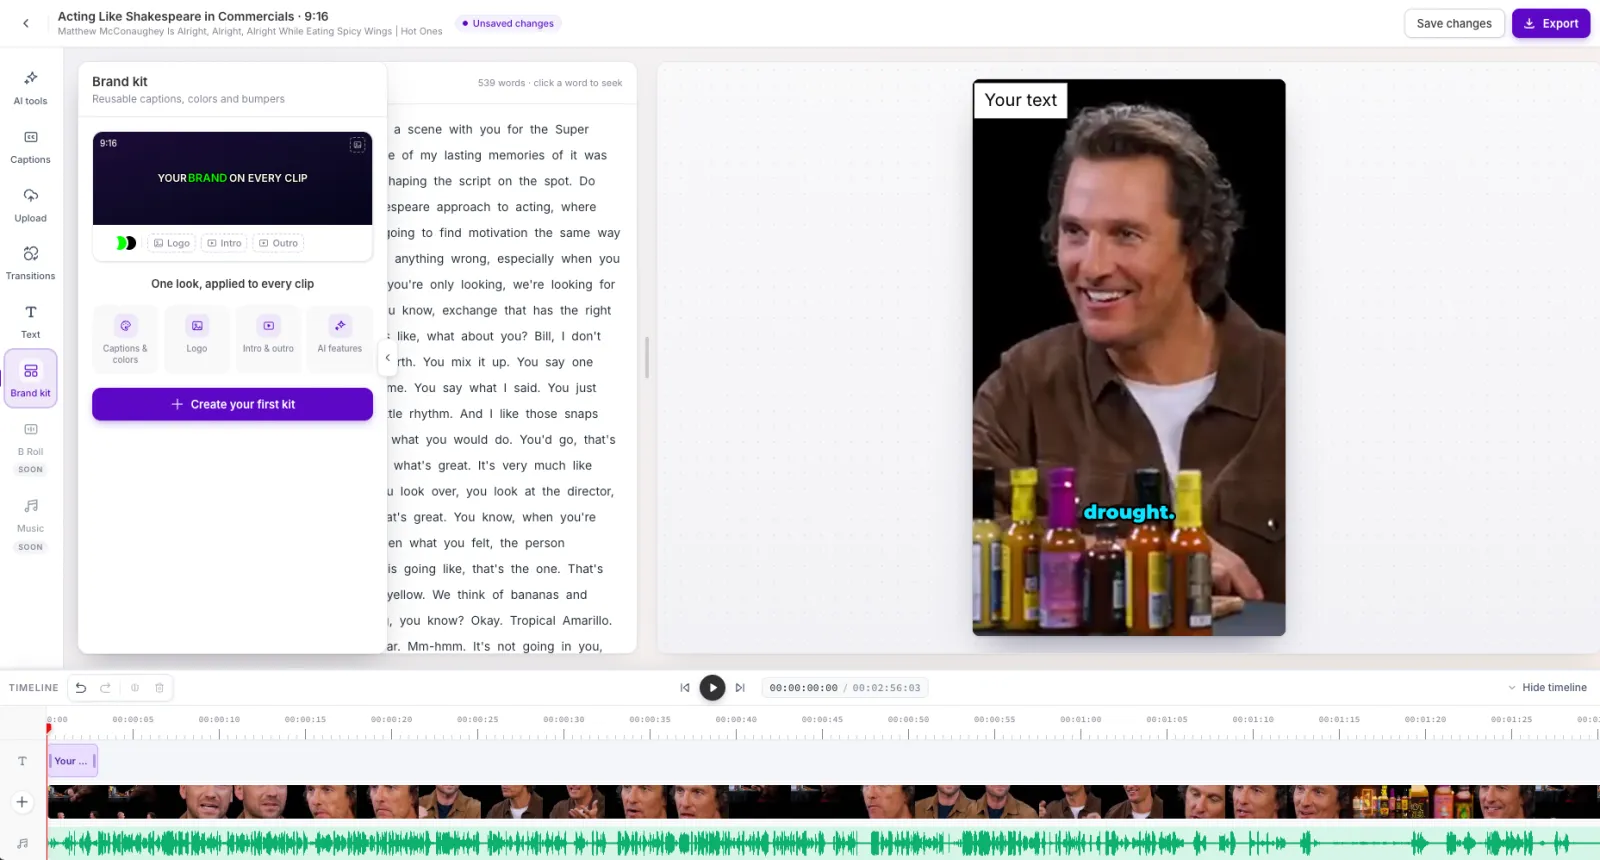Viewport: 1600px width, 860px height.
Task: Select the 'Your text' overlay on the video
Action: click(1020, 100)
